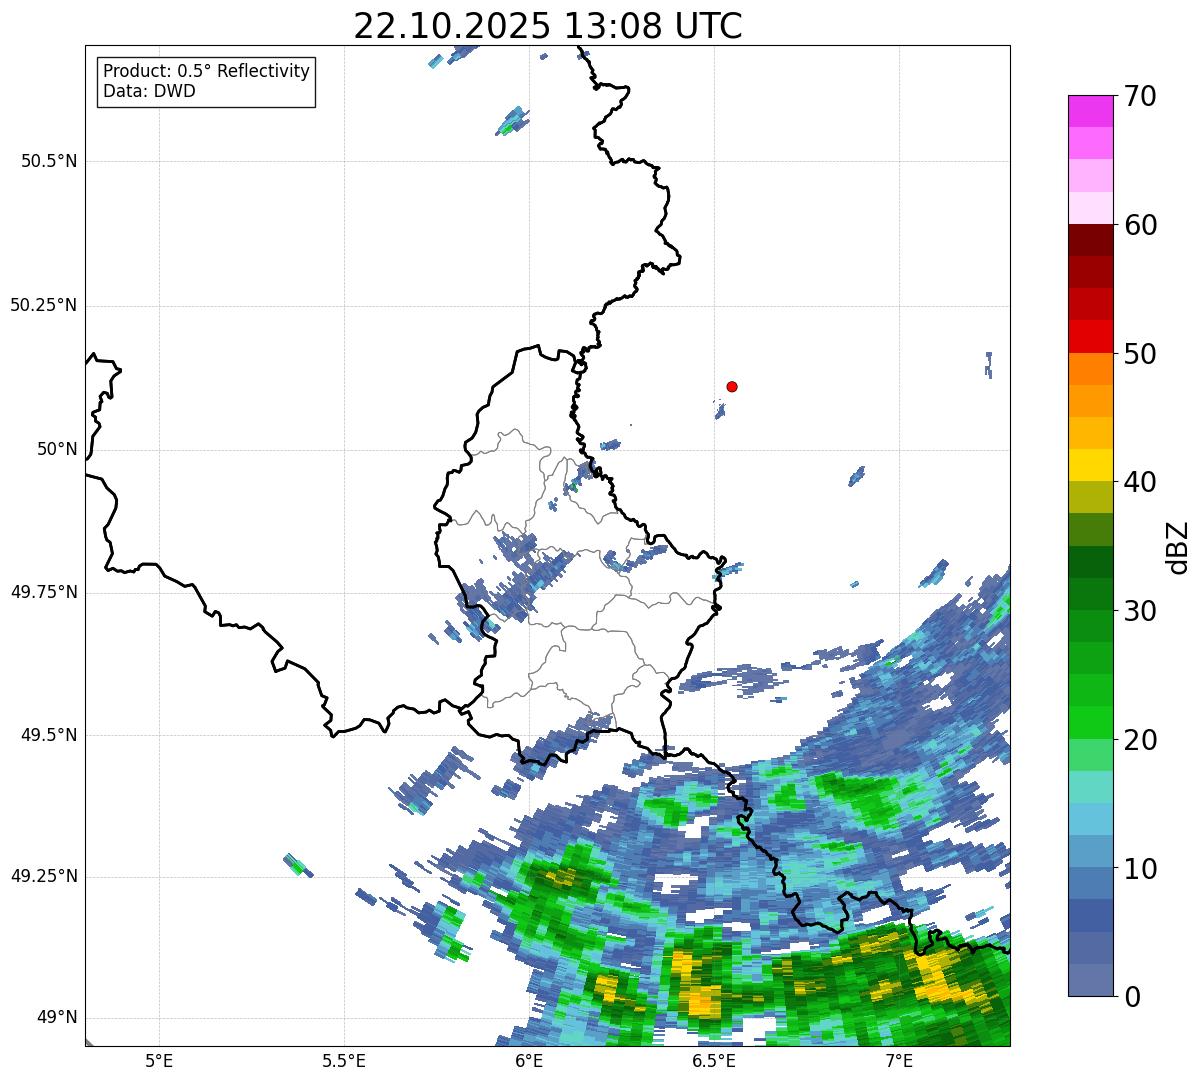This screenshot has height=1081, width=1202.
Task: Click the 'Data: DWD' text
Action: coord(149,91)
